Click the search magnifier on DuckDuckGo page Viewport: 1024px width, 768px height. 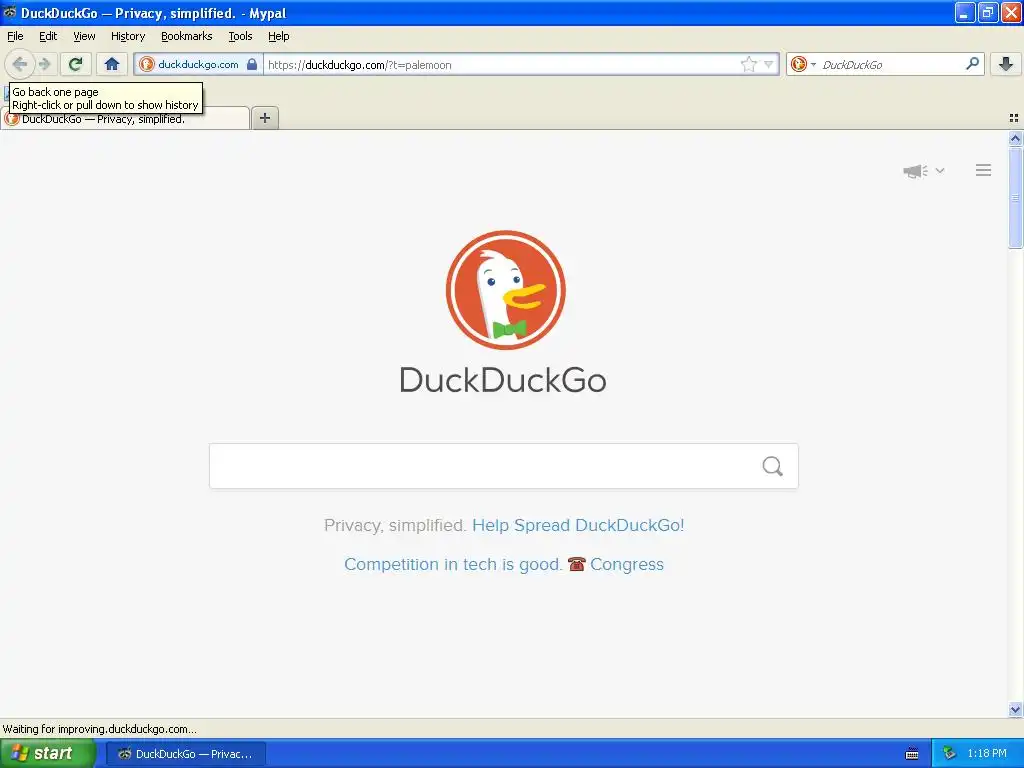tap(773, 466)
